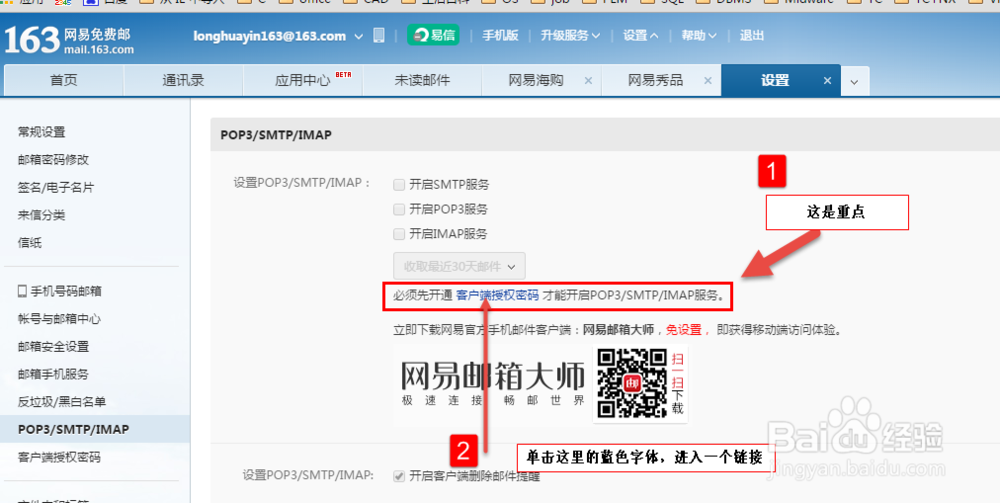Toggle the 开启客户端删除邮件提醒 checkbox
This screenshot has height=503, width=1000.
click(399, 476)
